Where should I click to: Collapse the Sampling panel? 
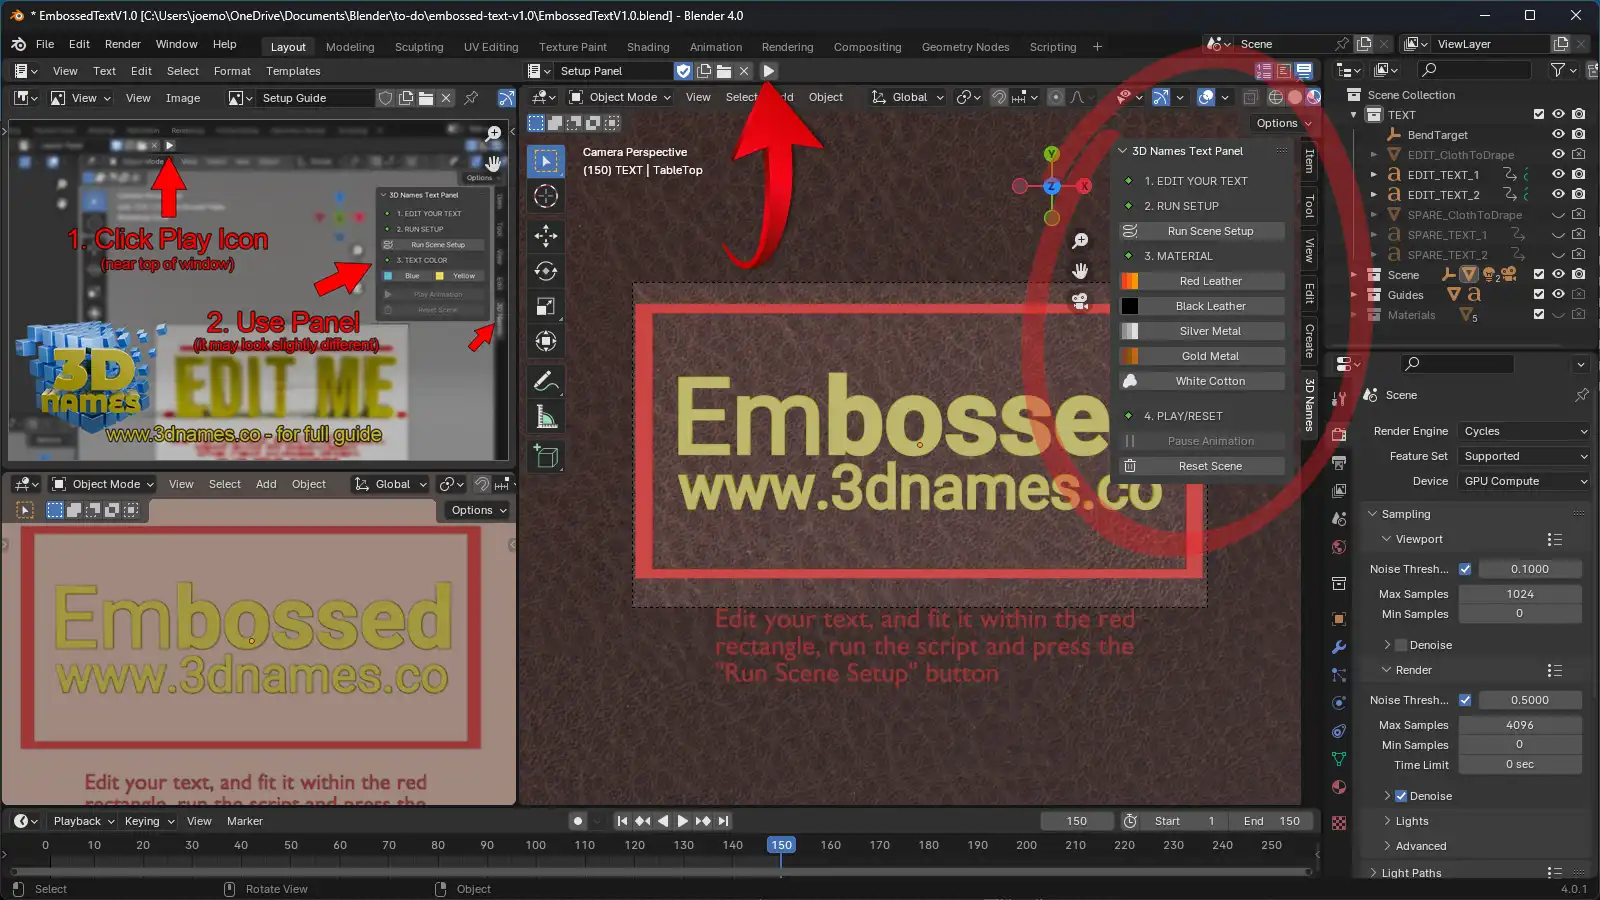pyautogui.click(x=1406, y=514)
